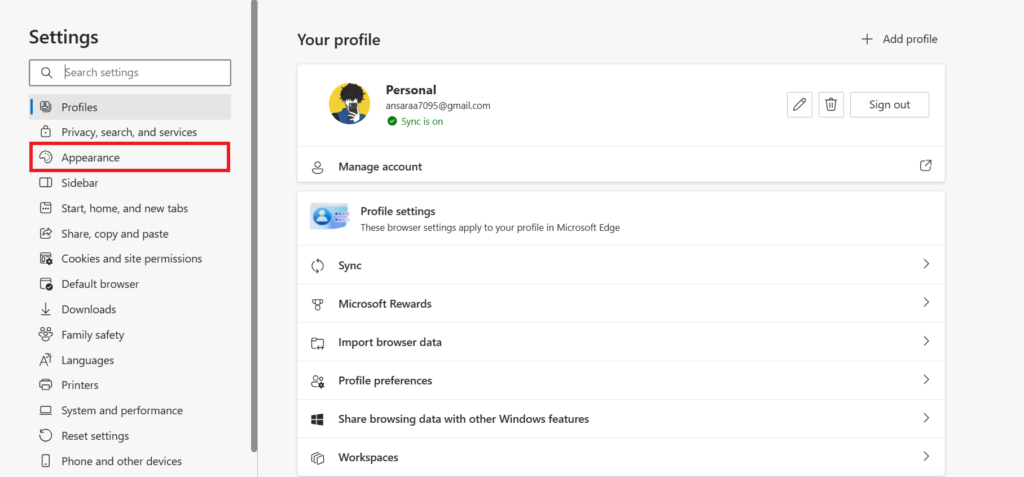The width and height of the screenshot is (1024, 477).
Task: Open Languages settings
Action: 130,360
